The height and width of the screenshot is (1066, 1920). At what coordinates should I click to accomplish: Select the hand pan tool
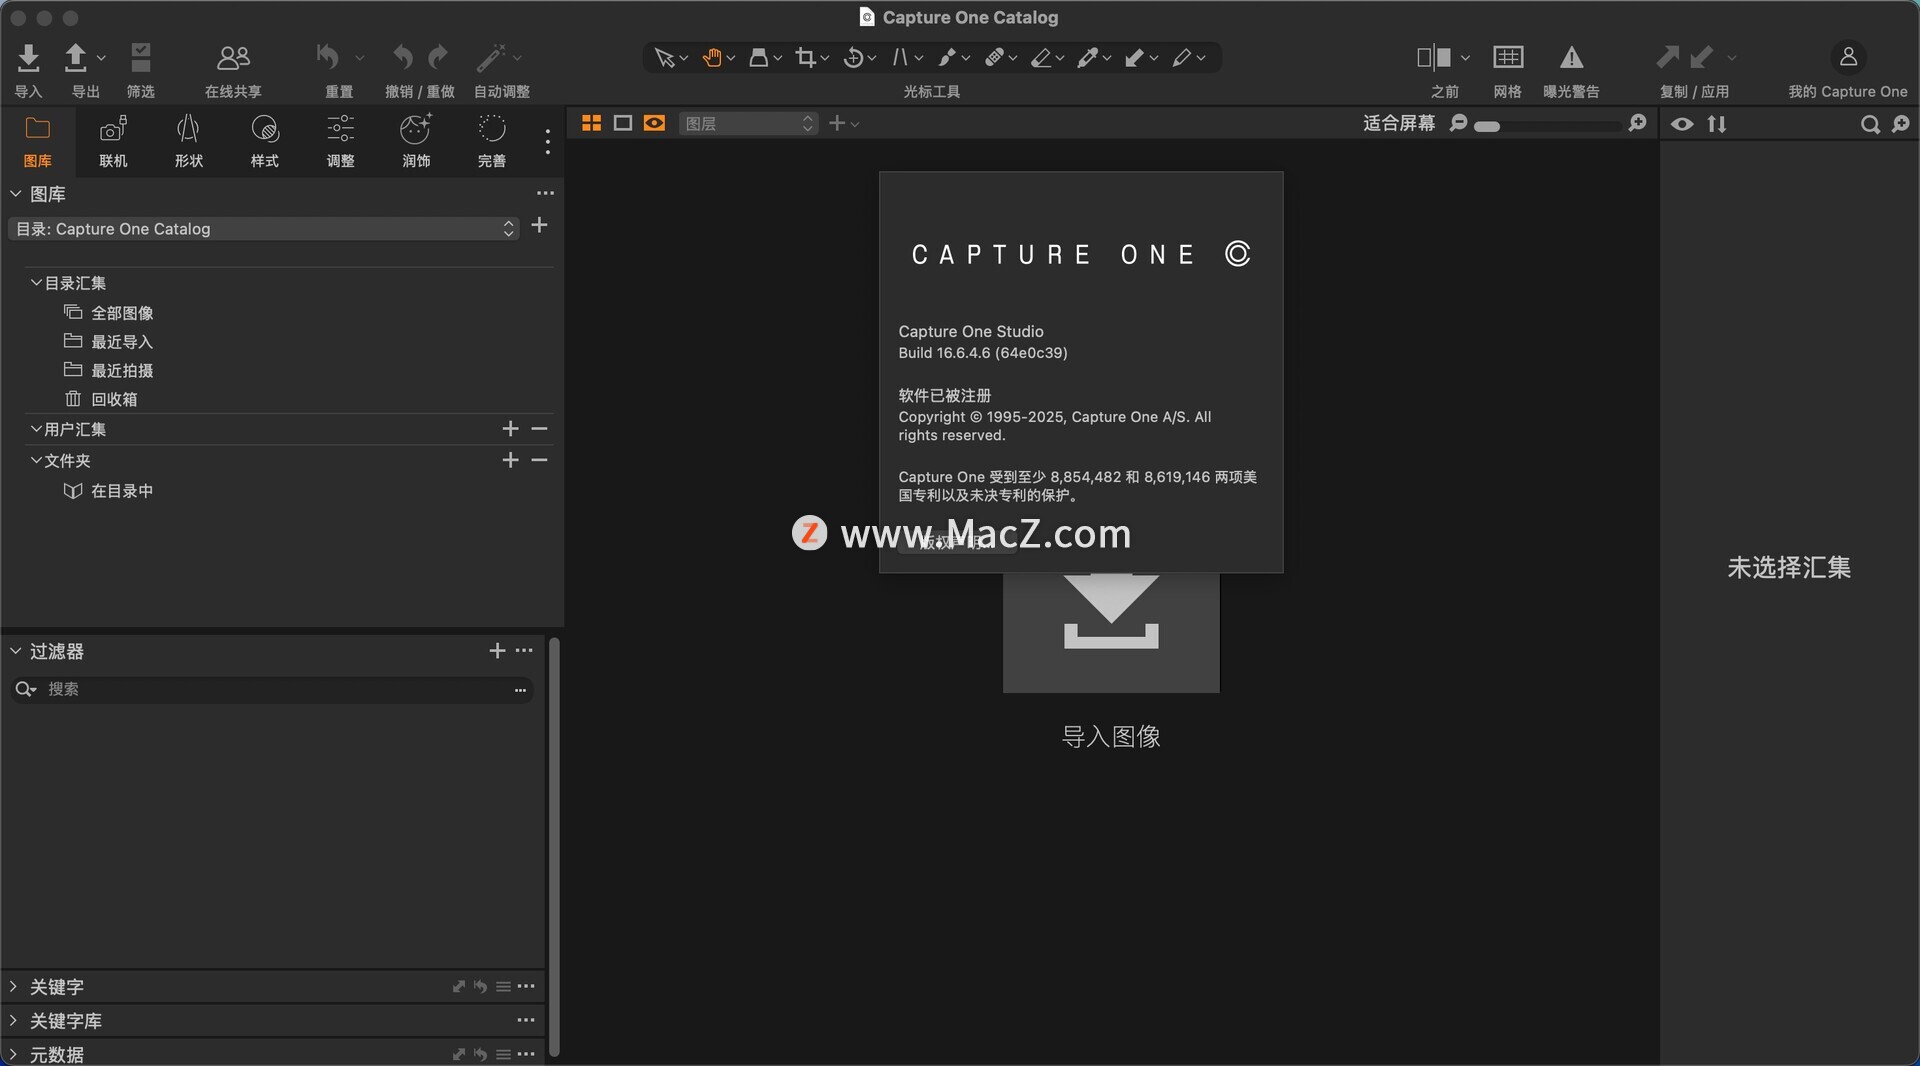712,58
